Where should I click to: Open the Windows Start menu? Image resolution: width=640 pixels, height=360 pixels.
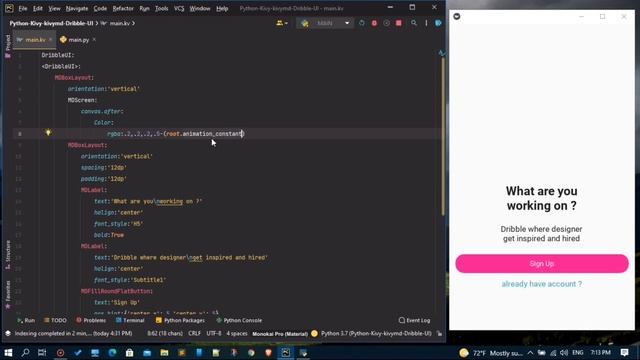click(x=8, y=353)
